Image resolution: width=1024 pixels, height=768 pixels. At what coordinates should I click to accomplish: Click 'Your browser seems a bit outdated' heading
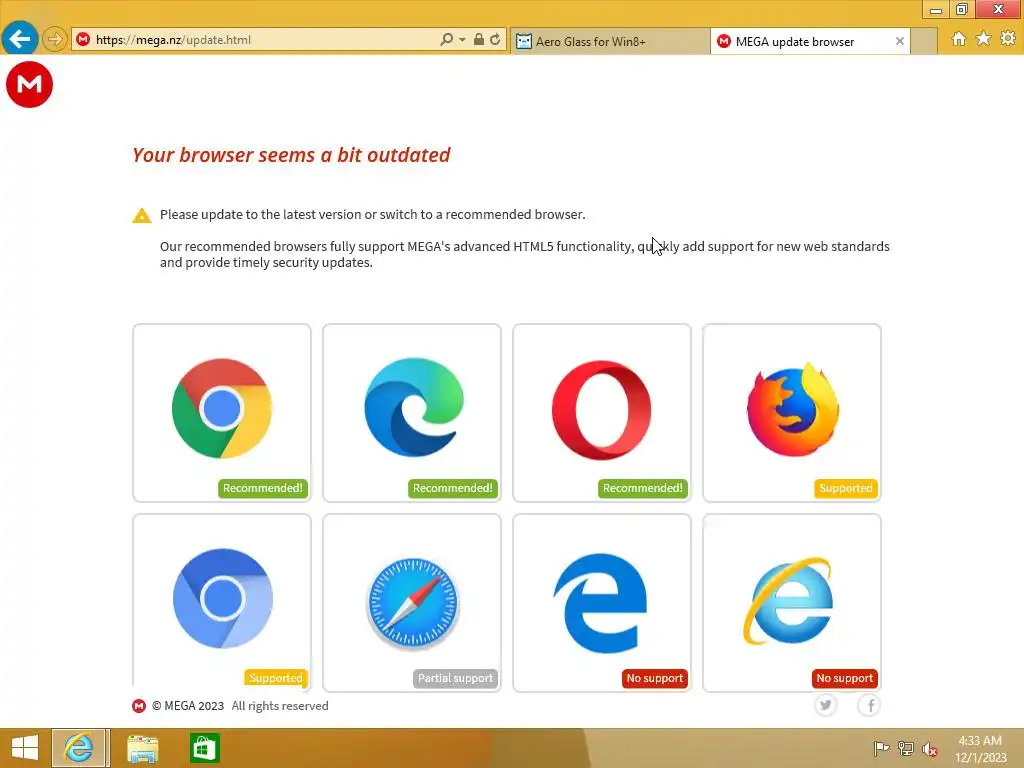pos(291,155)
